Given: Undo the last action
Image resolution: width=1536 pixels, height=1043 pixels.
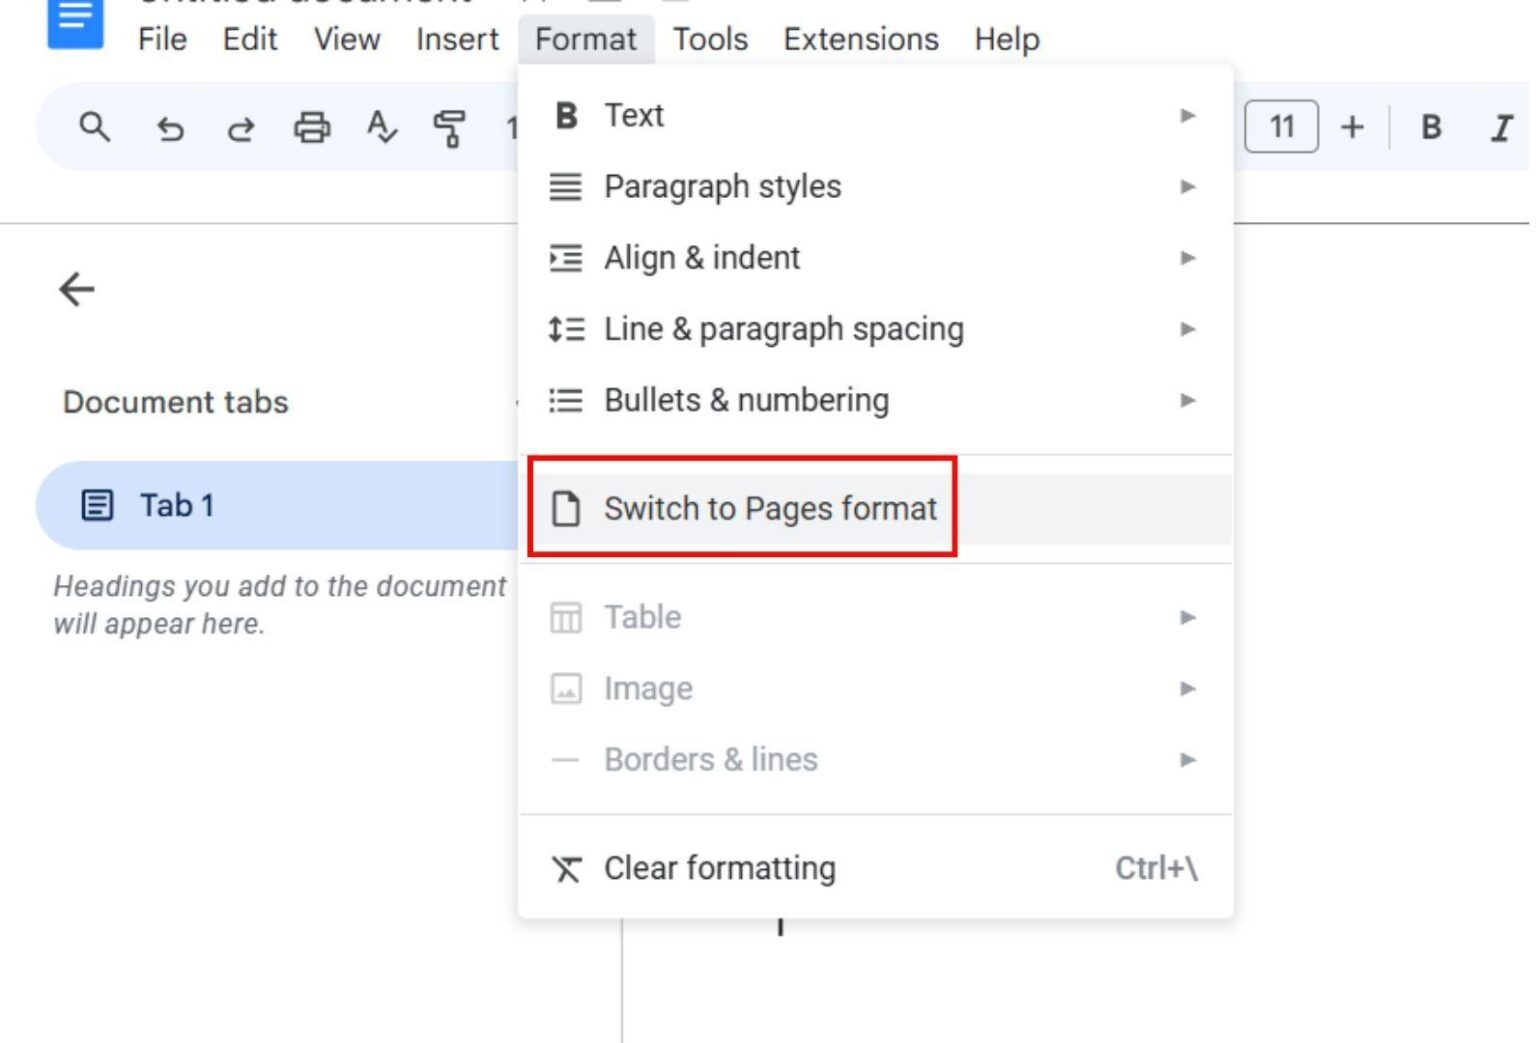Looking at the screenshot, I should click(170, 128).
